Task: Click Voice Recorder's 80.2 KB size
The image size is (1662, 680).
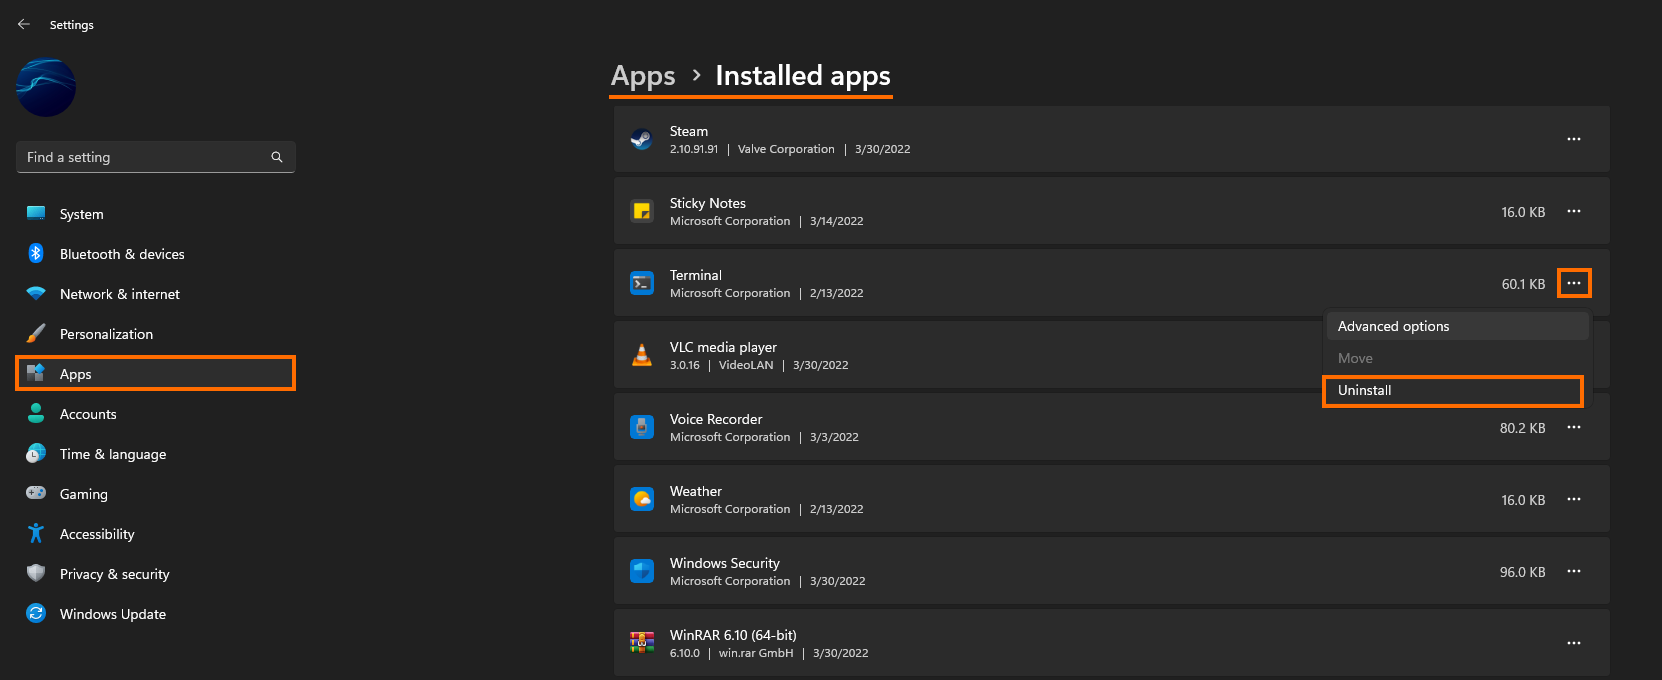Action: tap(1522, 428)
